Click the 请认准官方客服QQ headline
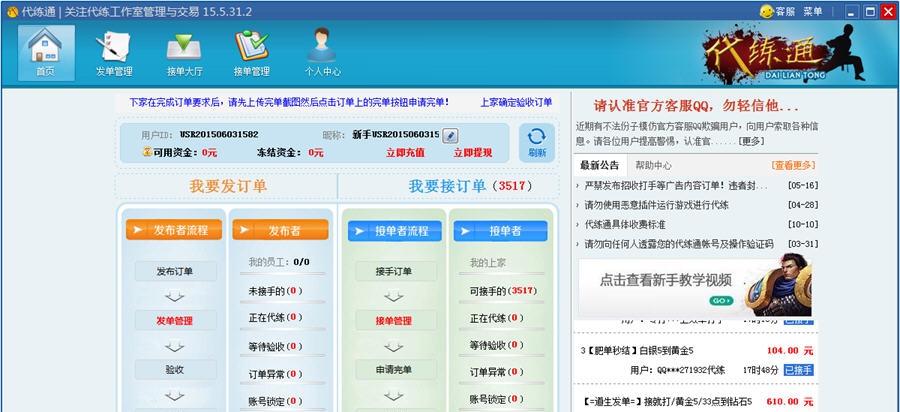Image resolution: width=900 pixels, height=412 pixels. (696, 106)
